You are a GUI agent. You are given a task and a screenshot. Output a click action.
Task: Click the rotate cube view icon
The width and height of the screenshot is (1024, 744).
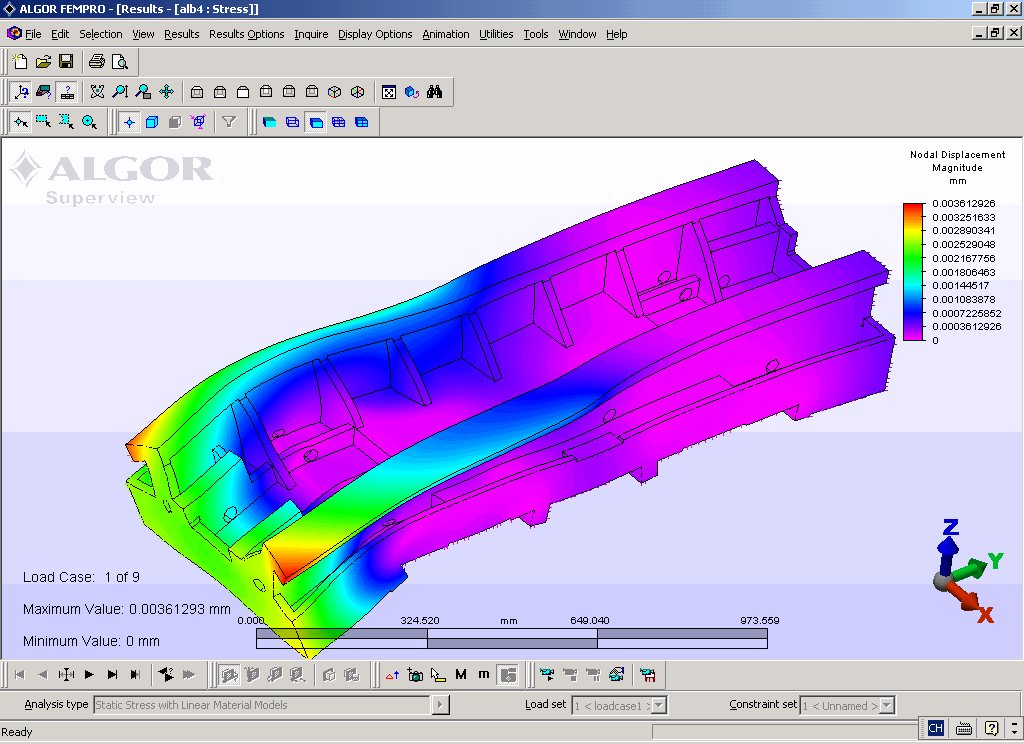coord(411,91)
